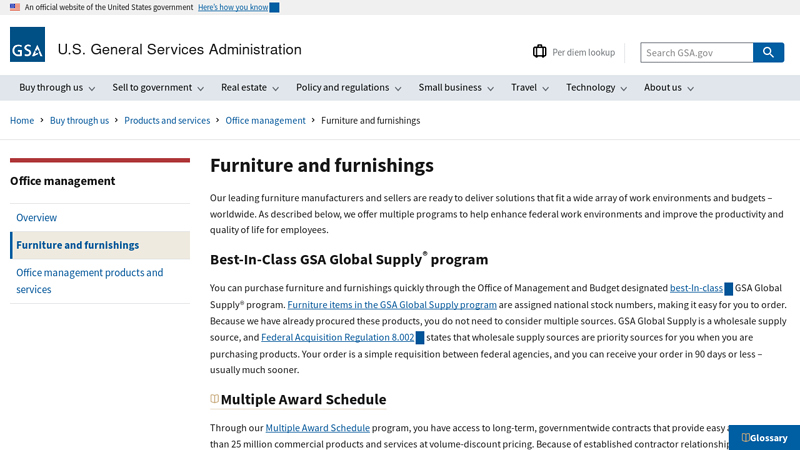Open the Glossary button
Screen dimensions: 800x450
coord(764,438)
